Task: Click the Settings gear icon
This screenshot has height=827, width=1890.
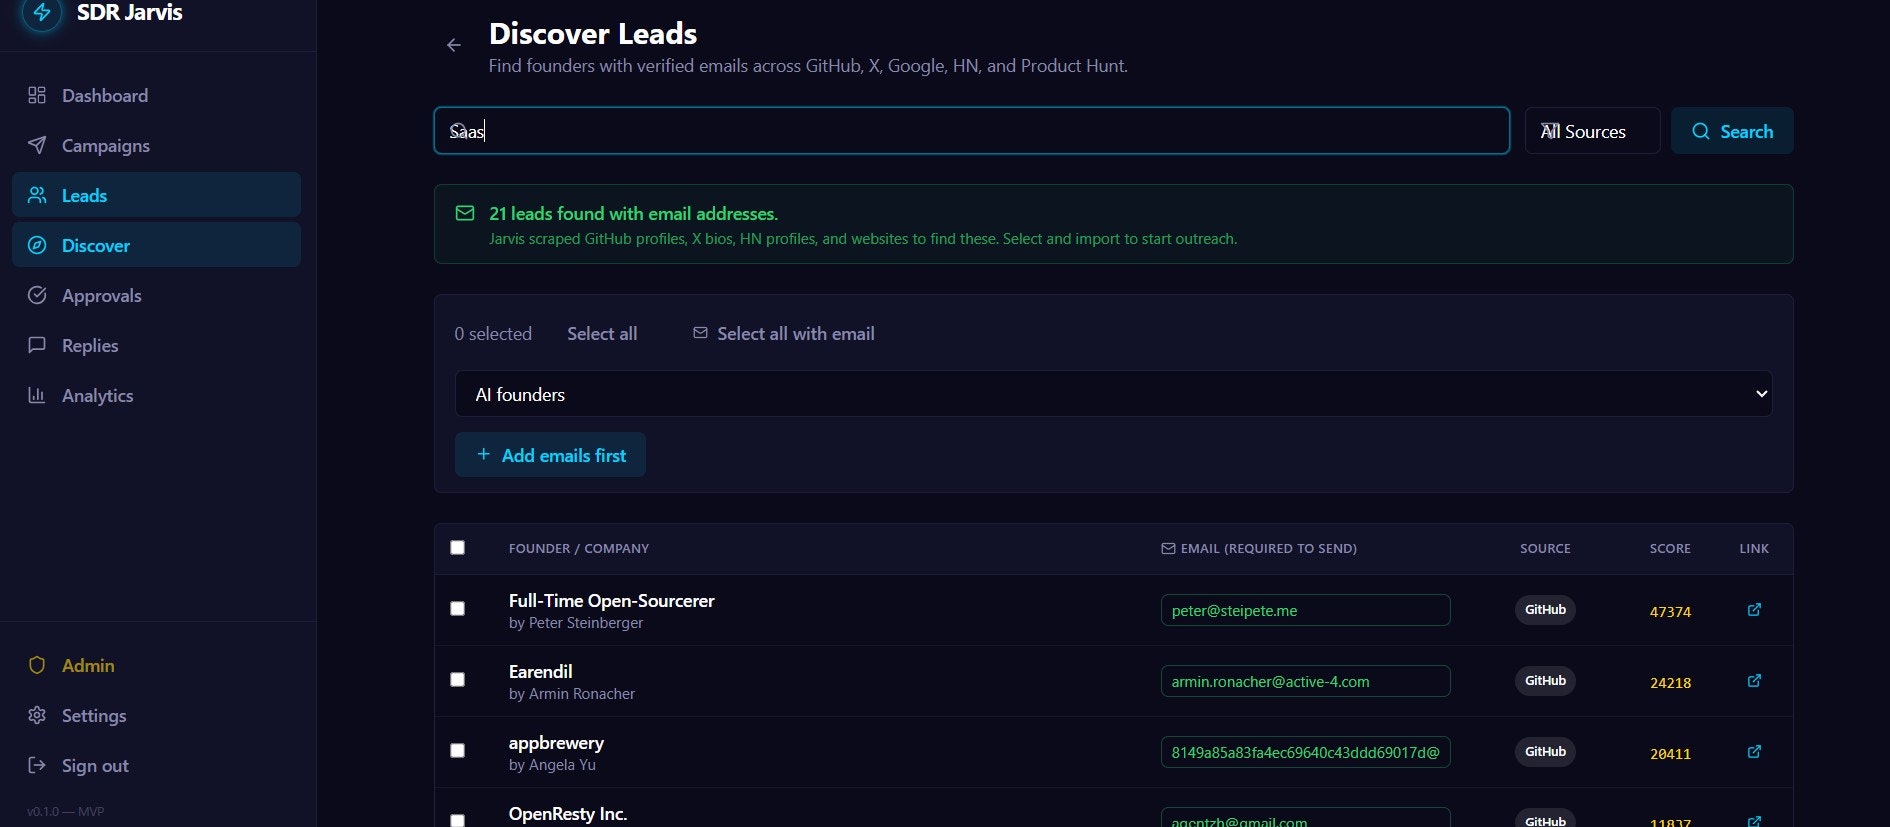Action: tap(37, 715)
